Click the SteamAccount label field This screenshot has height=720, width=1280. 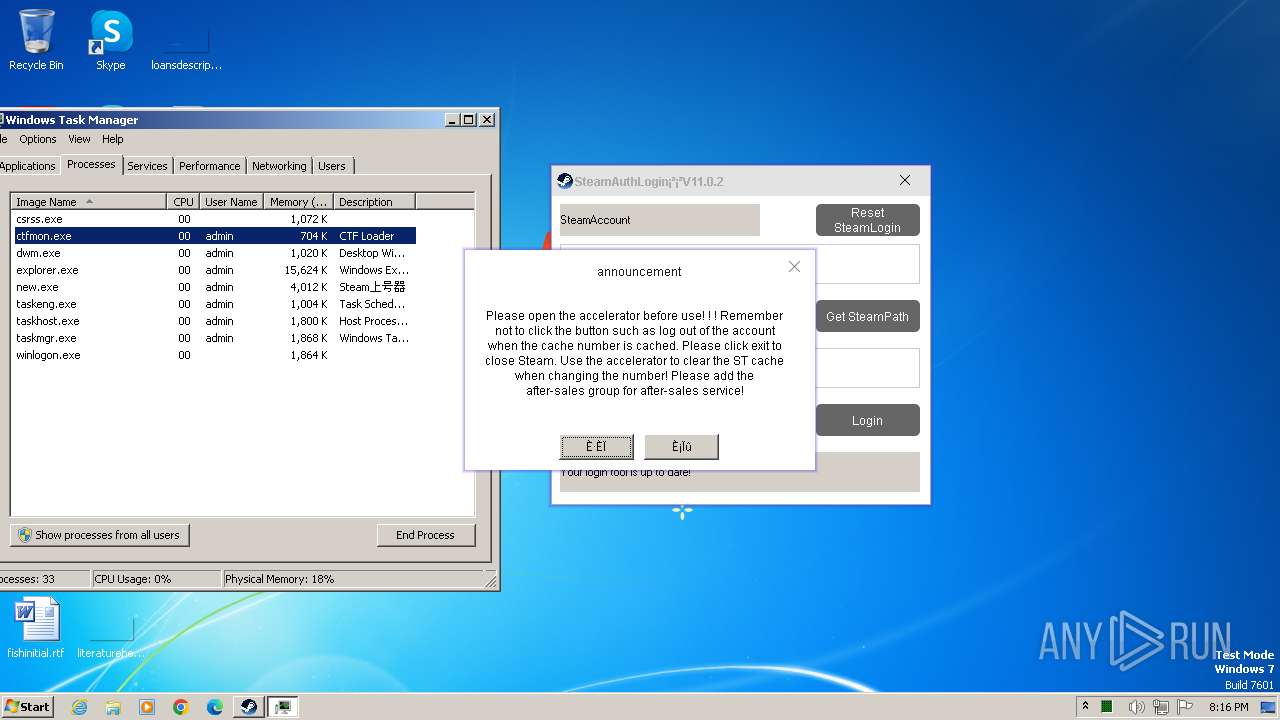659,220
